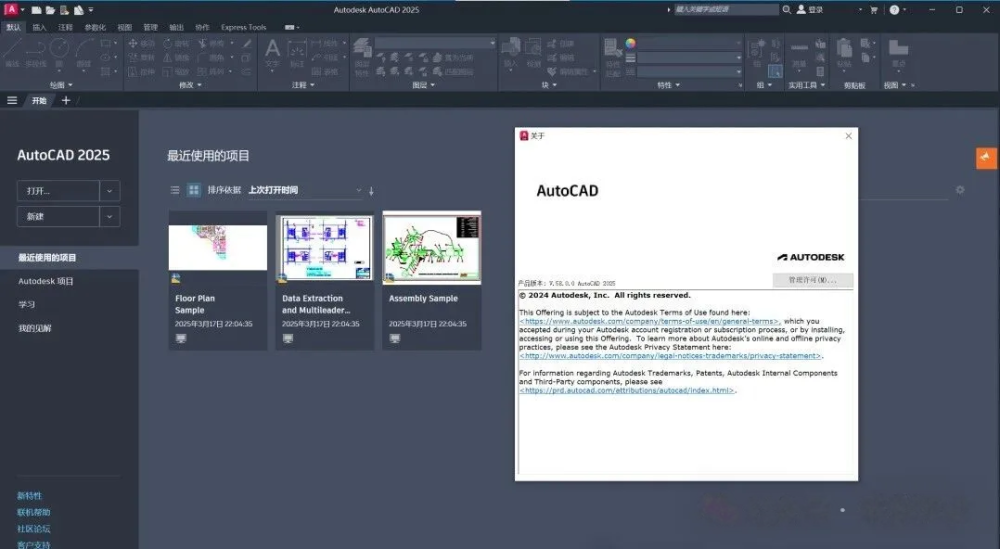Click the New (新建) button

pos(58,217)
